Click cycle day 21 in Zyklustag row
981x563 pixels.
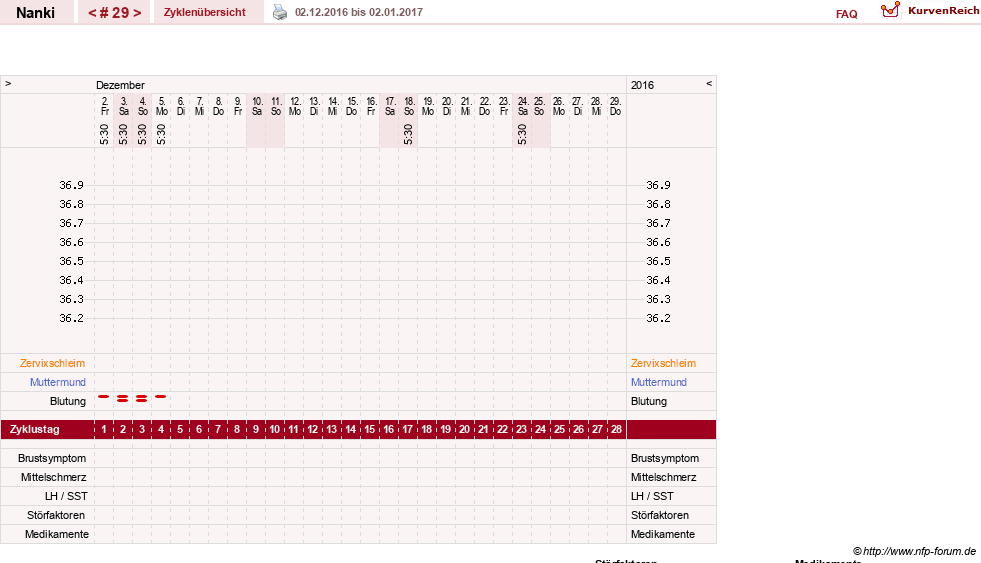click(484, 430)
